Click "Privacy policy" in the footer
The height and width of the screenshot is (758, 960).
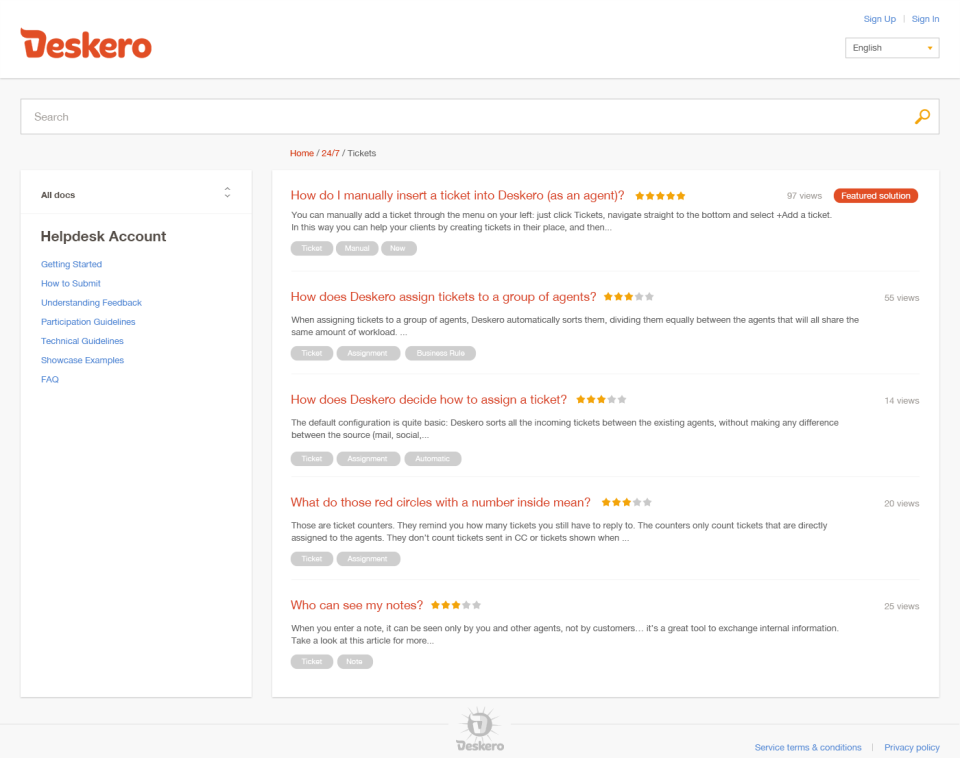(911, 747)
